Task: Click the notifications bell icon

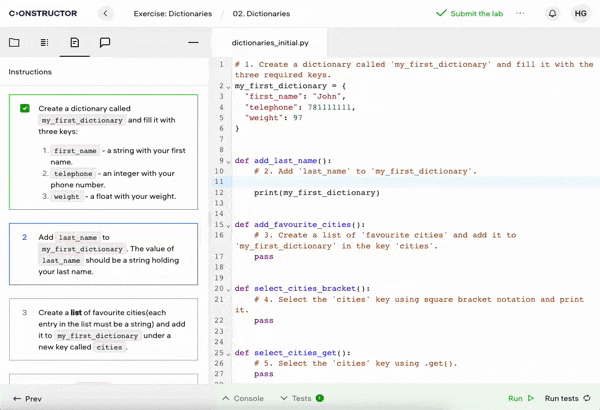Action: click(552, 14)
